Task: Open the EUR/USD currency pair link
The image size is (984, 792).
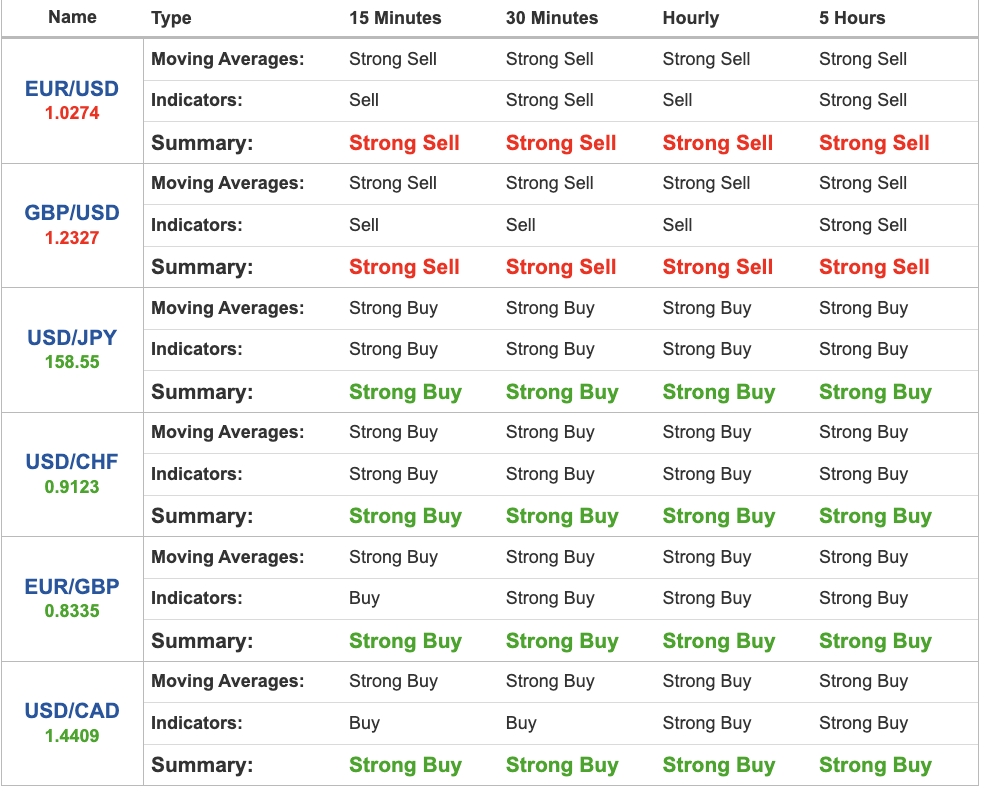Action: 72,88
